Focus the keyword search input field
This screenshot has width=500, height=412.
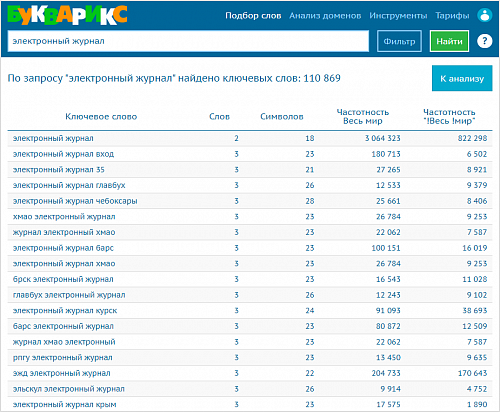pos(188,41)
